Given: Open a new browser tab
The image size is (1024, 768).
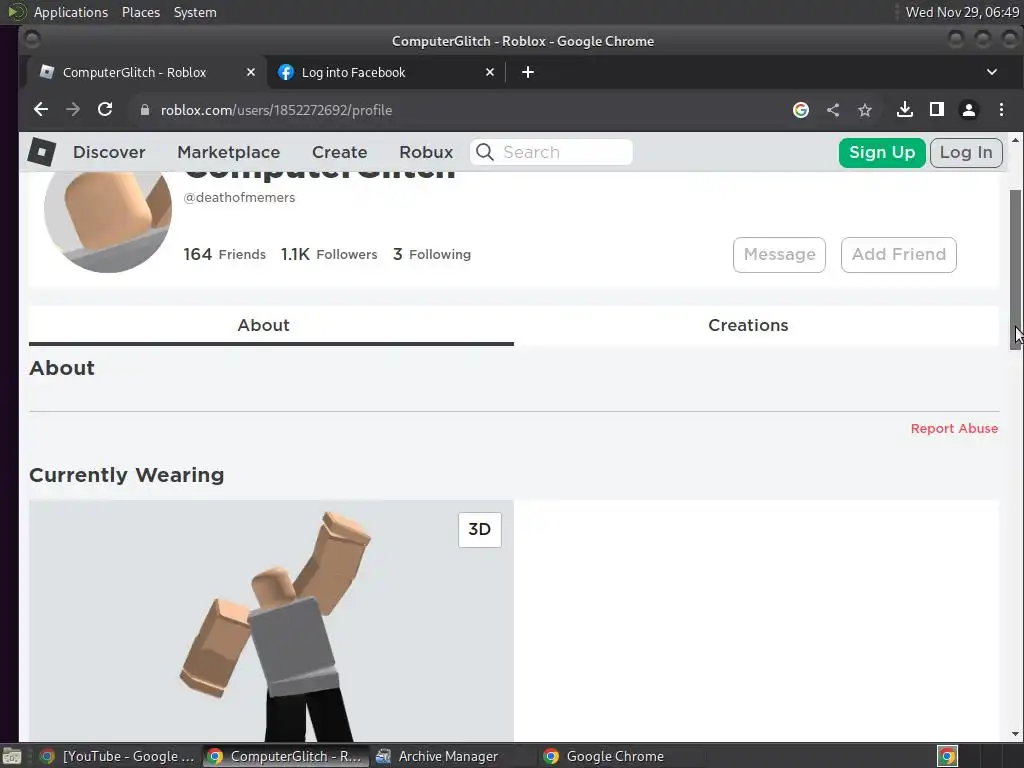Looking at the screenshot, I should [x=528, y=72].
